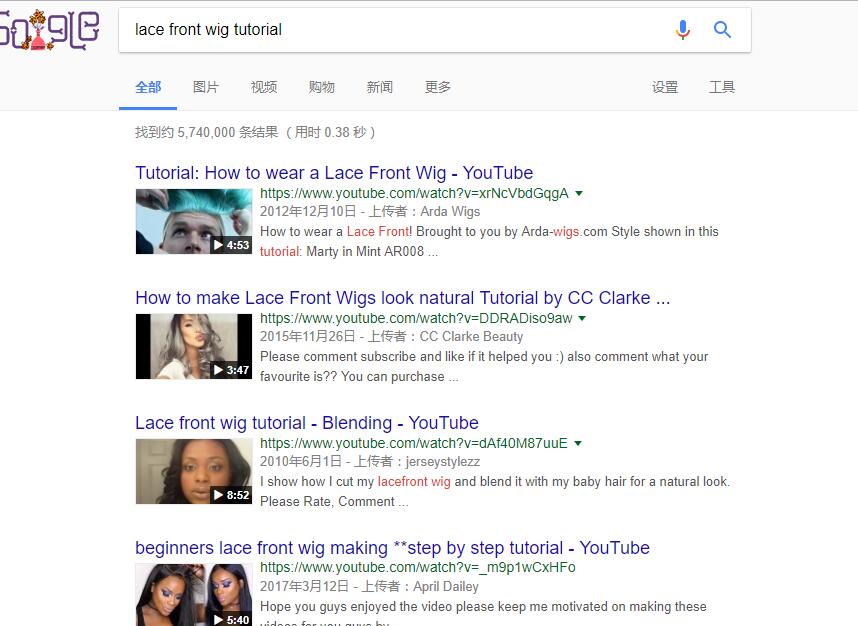Image resolution: width=858 pixels, height=626 pixels.
Task: Select the 全部 tab
Action: tap(148, 87)
